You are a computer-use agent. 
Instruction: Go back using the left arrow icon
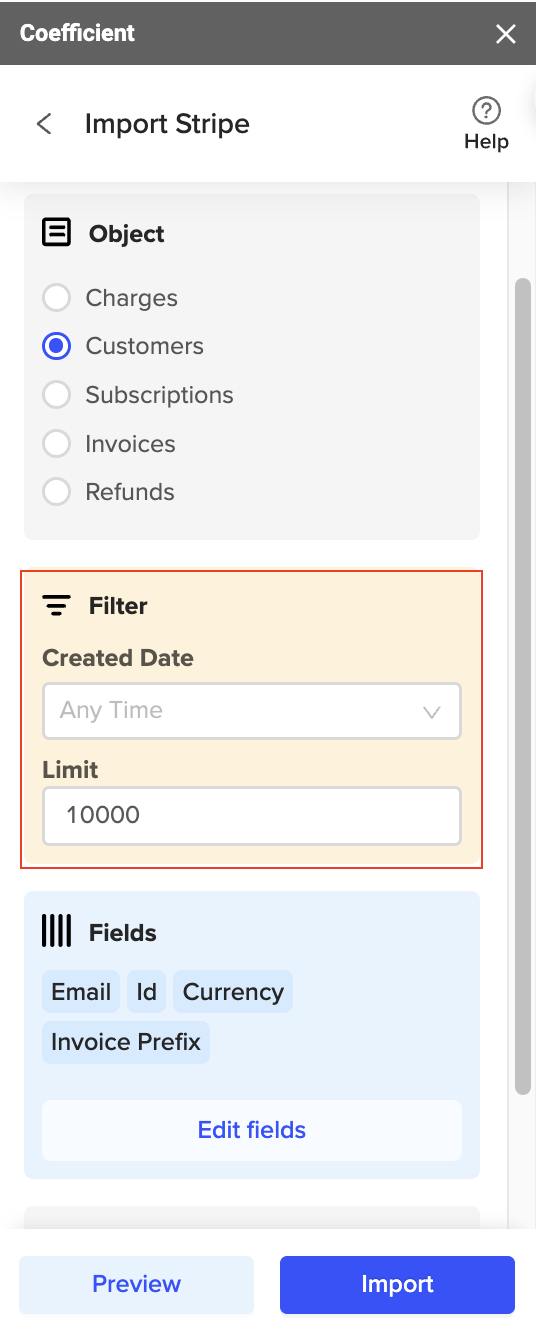(x=44, y=124)
